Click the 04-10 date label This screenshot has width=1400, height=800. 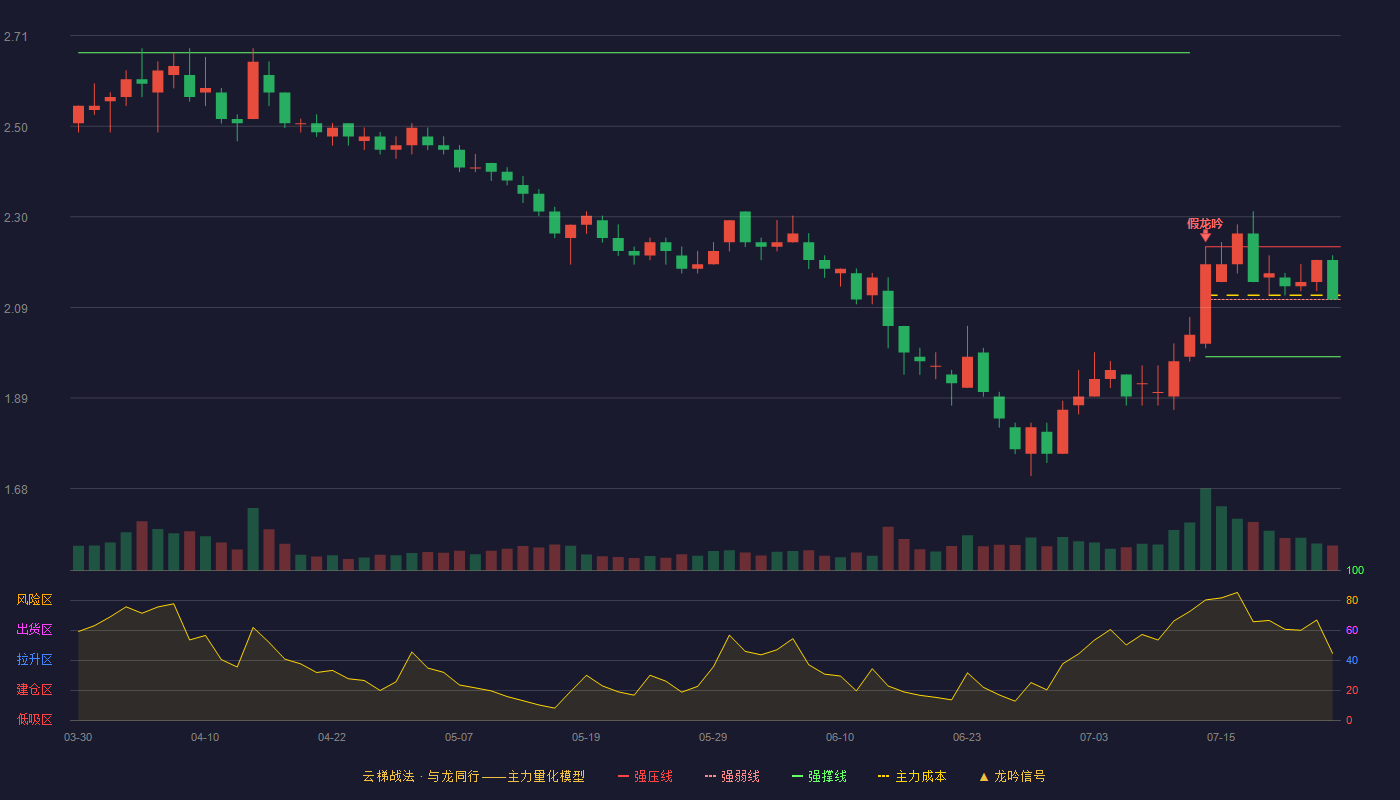tap(205, 737)
